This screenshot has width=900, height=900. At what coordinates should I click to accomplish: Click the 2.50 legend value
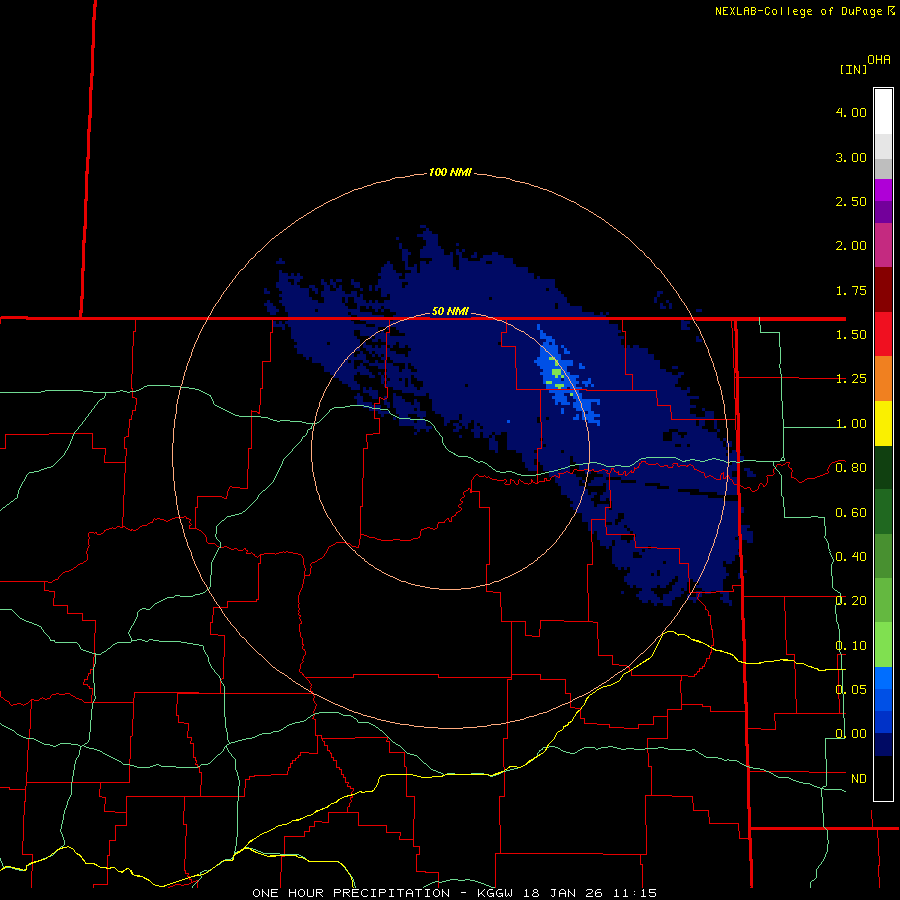pos(851,201)
